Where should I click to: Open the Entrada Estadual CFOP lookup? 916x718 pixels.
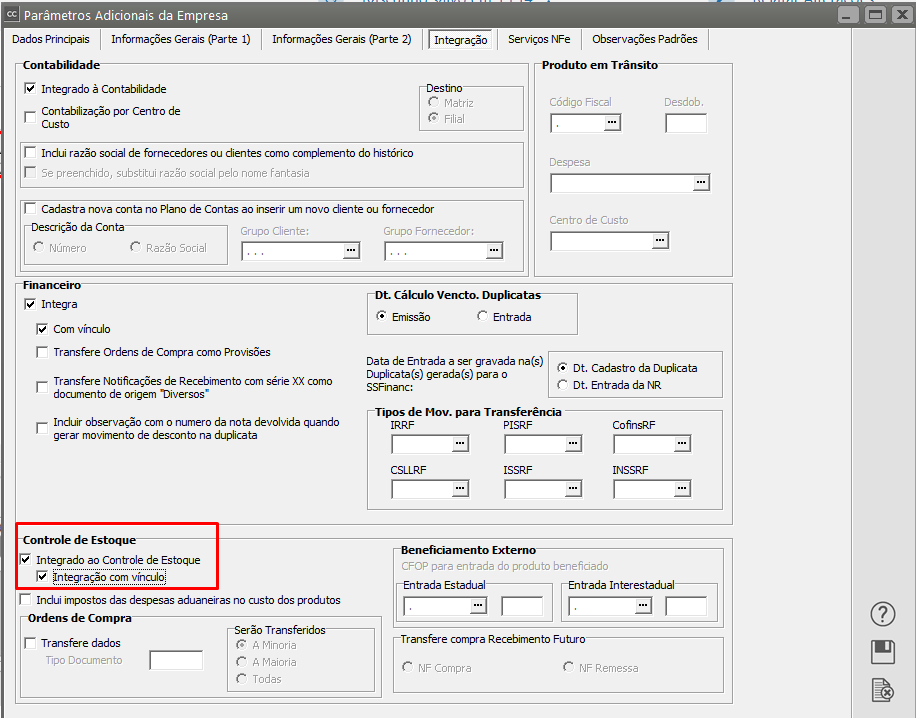click(478, 606)
